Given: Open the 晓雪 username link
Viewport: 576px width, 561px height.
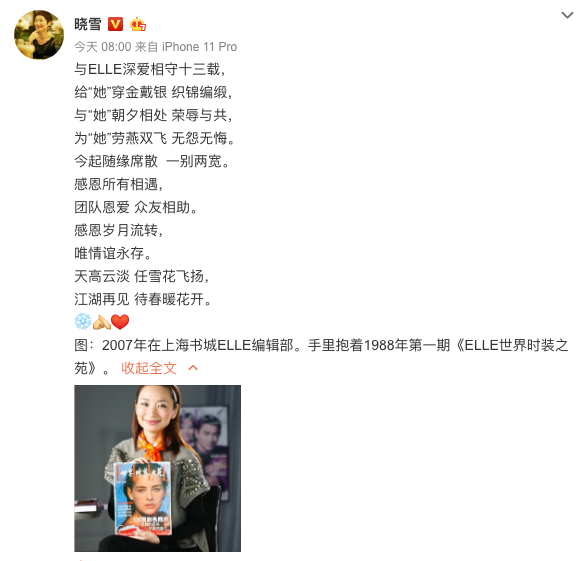Looking at the screenshot, I should click(88, 24).
